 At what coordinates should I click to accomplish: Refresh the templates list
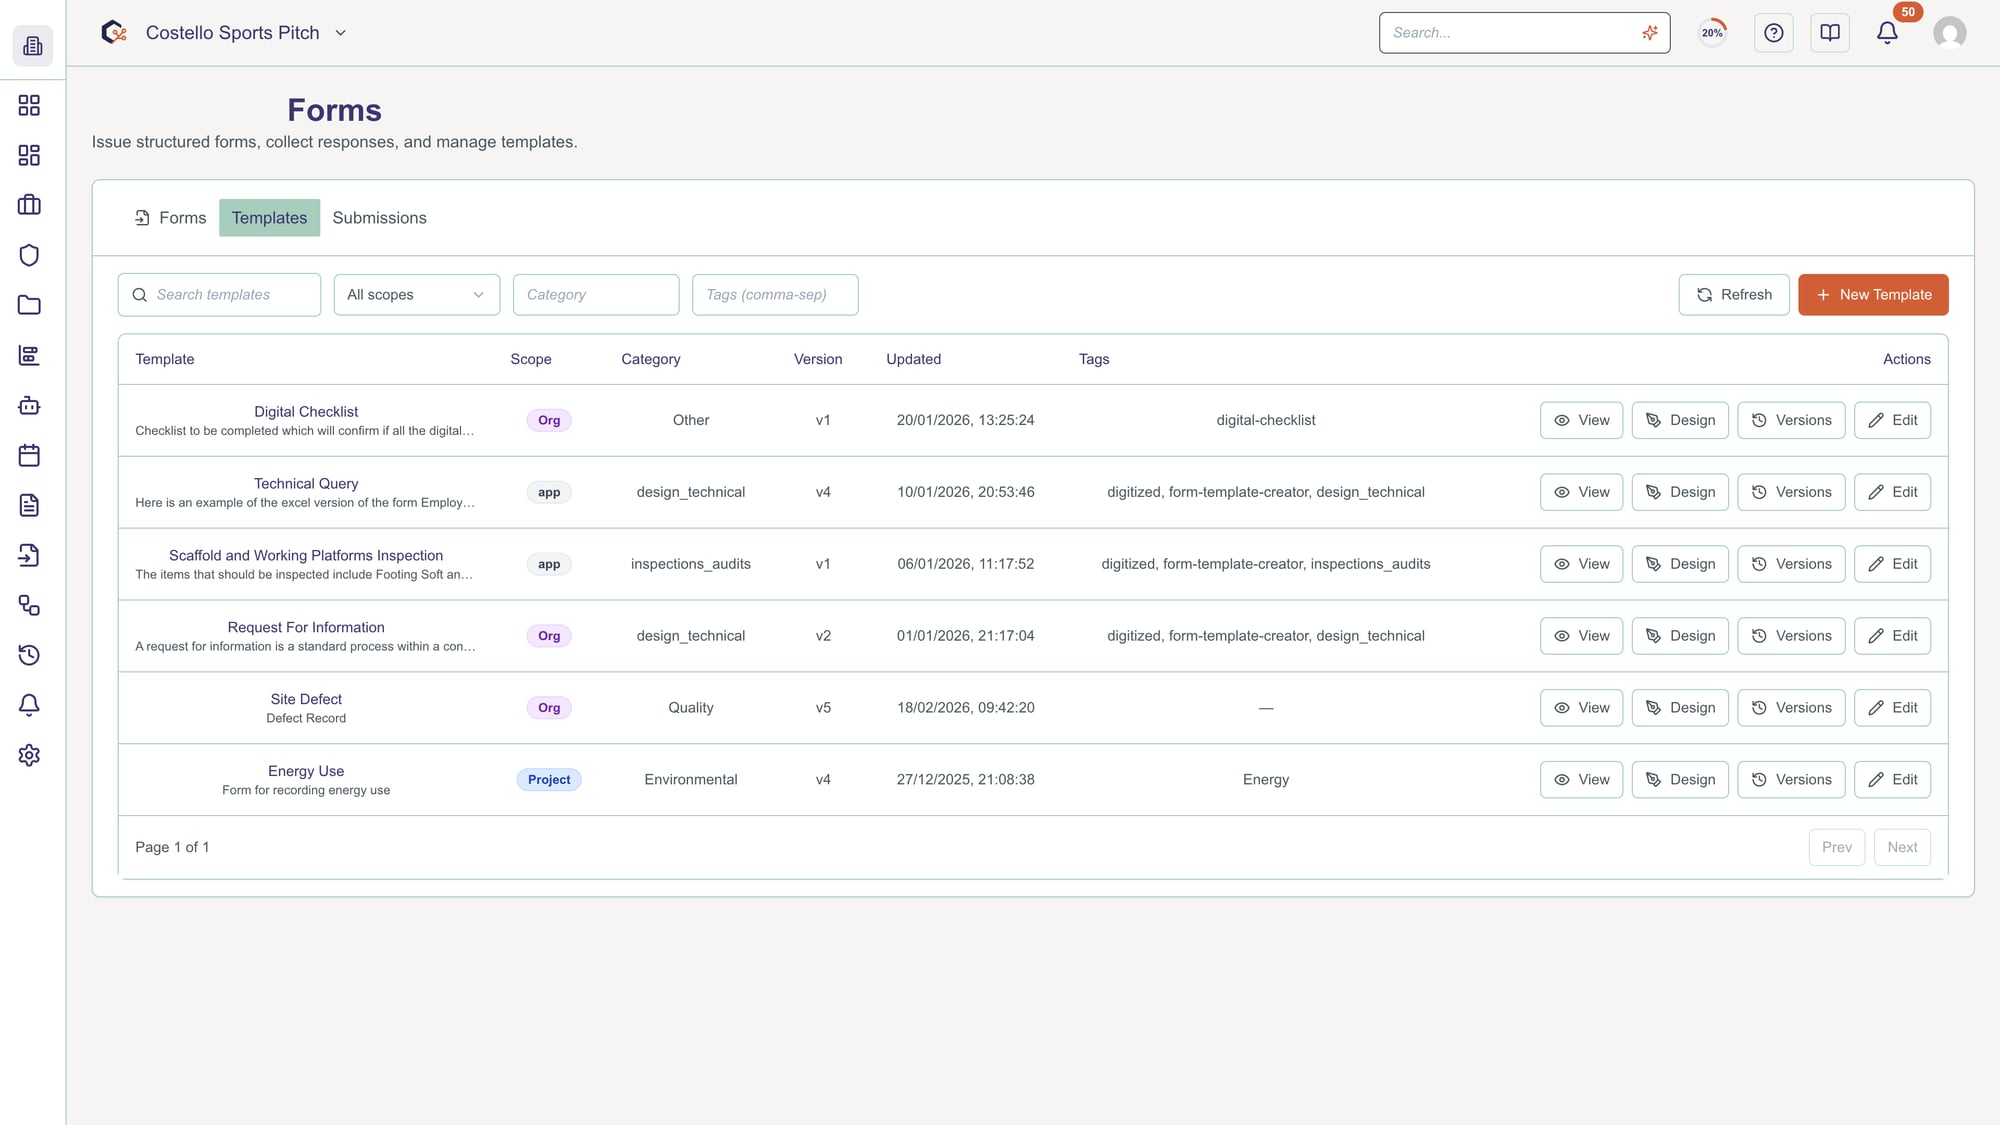[1733, 294]
